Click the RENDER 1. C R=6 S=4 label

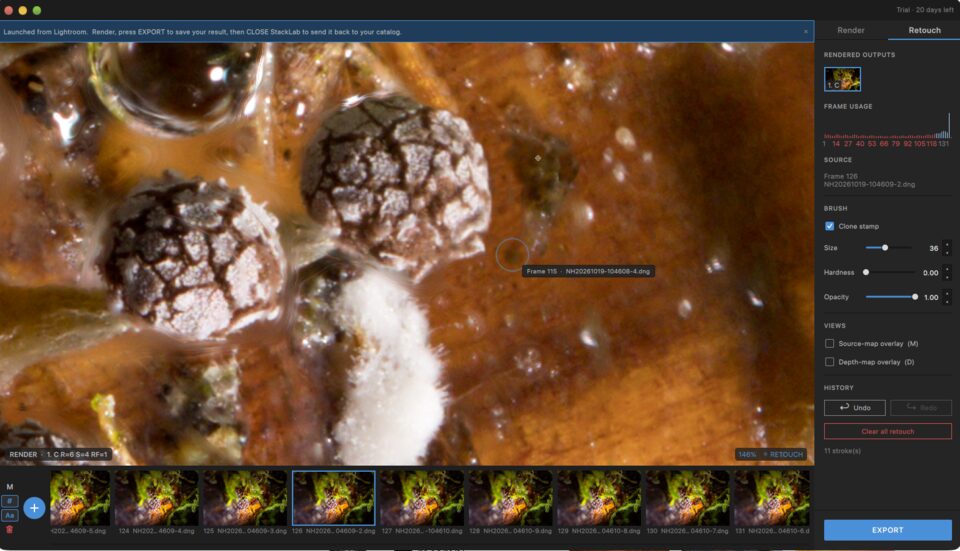coord(58,454)
